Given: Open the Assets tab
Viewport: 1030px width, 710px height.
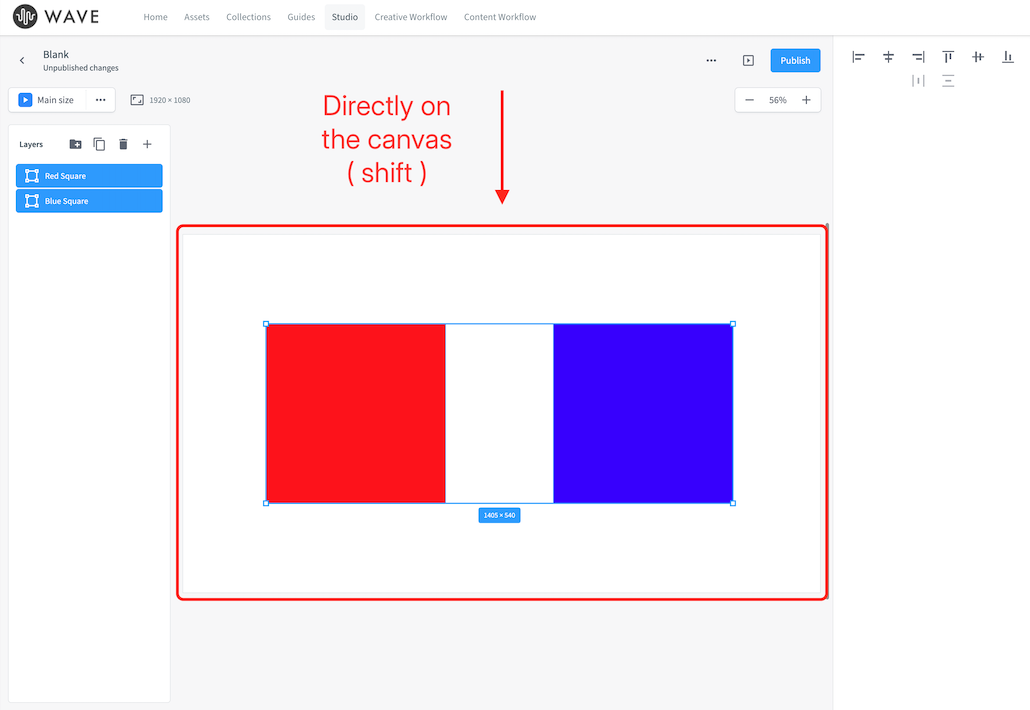Looking at the screenshot, I should pos(196,17).
